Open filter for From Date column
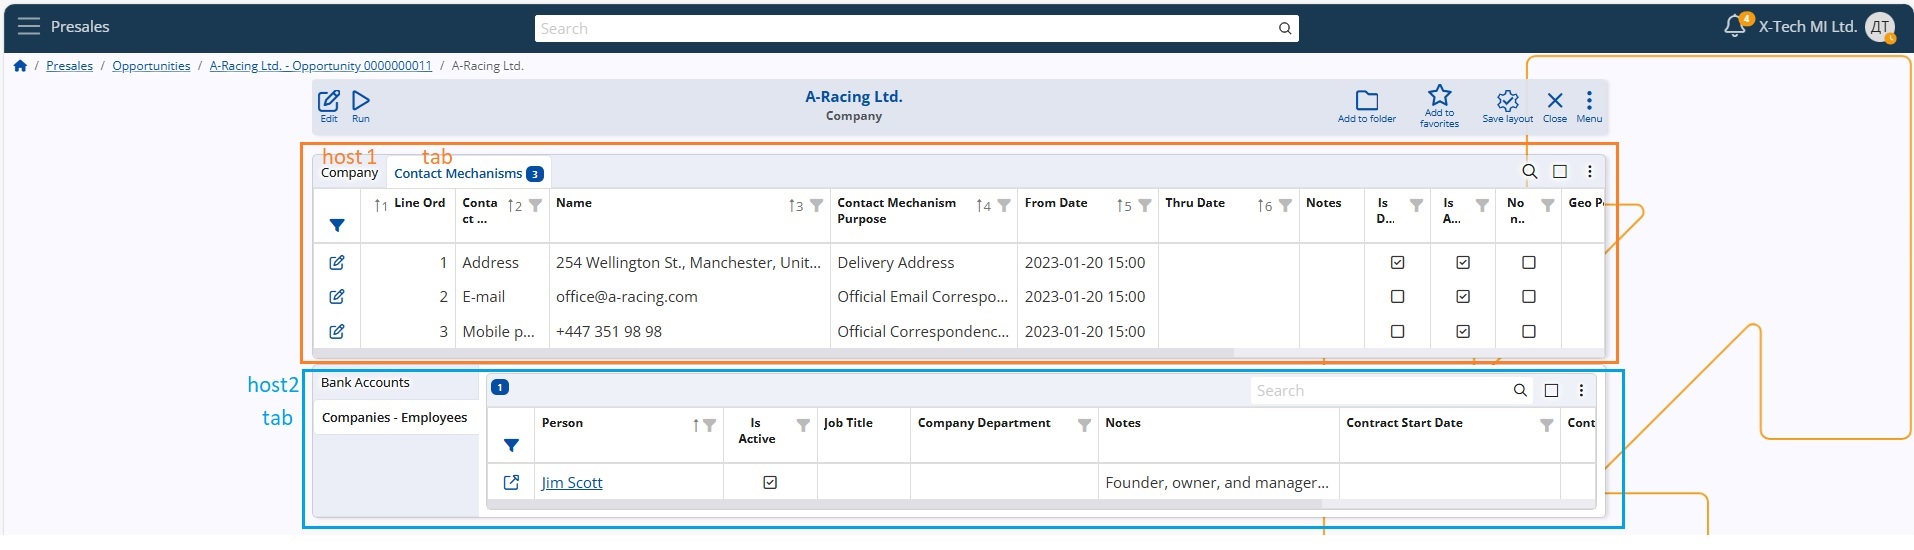 [x=1144, y=206]
